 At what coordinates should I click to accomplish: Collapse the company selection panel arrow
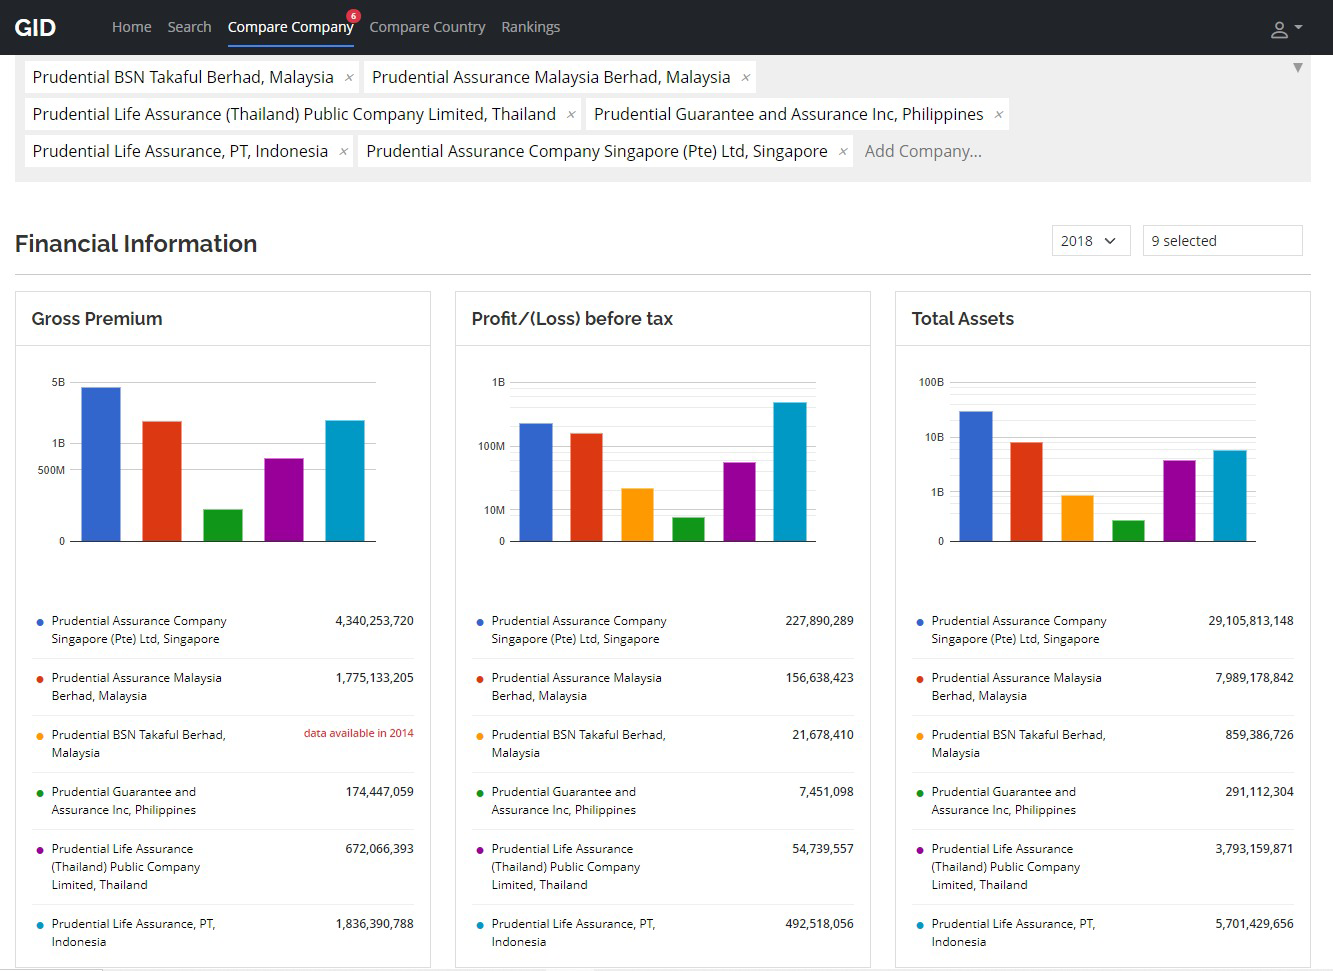[1298, 68]
